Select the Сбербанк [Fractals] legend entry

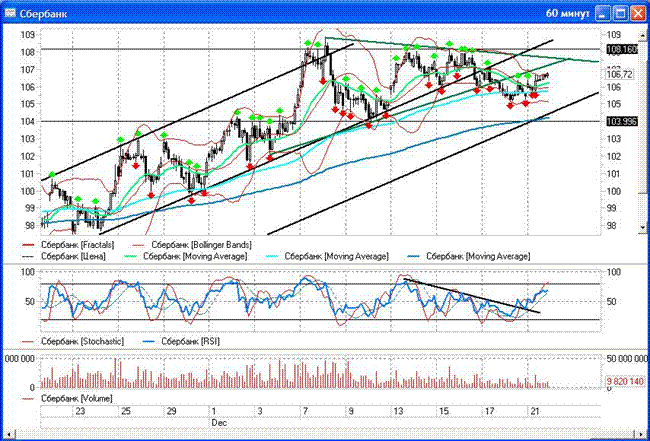[x=68, y=245]
